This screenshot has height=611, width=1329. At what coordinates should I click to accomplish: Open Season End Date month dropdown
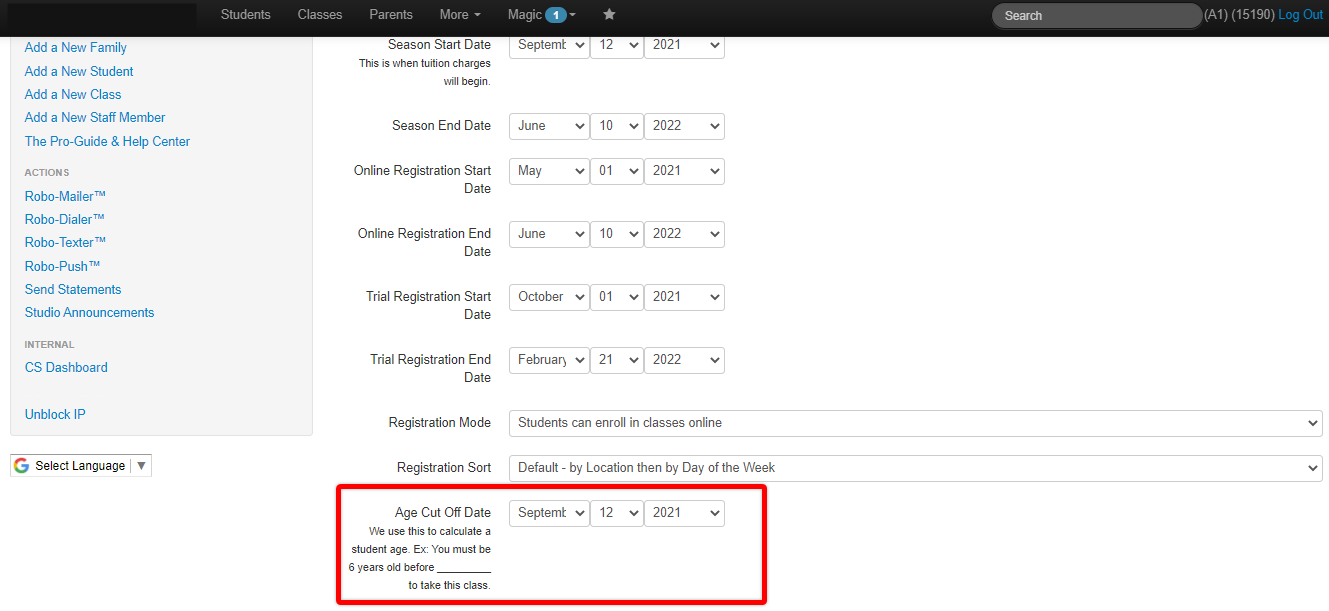[x=549, y=126]
